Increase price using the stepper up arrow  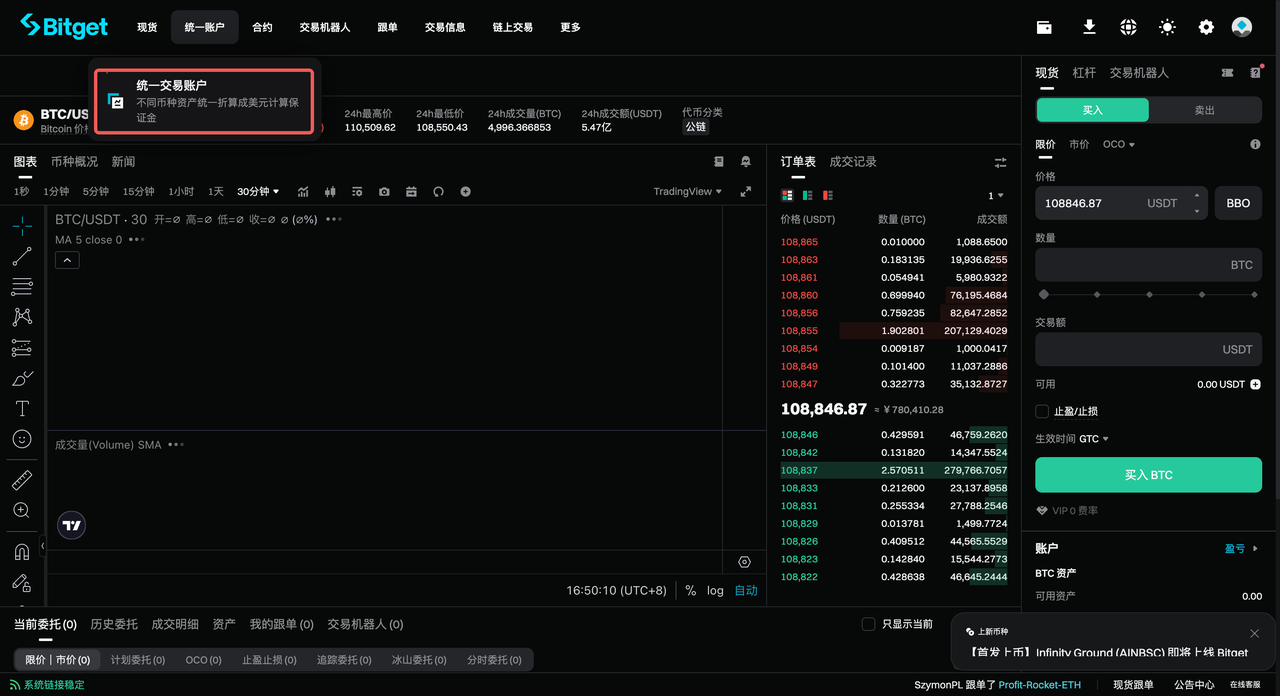tap(1197, 196)
